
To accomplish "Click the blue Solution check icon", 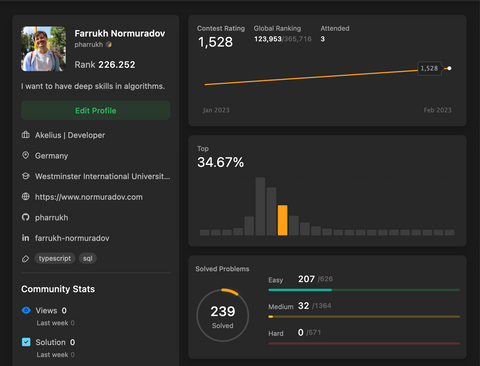I will (x=26, y=342).
